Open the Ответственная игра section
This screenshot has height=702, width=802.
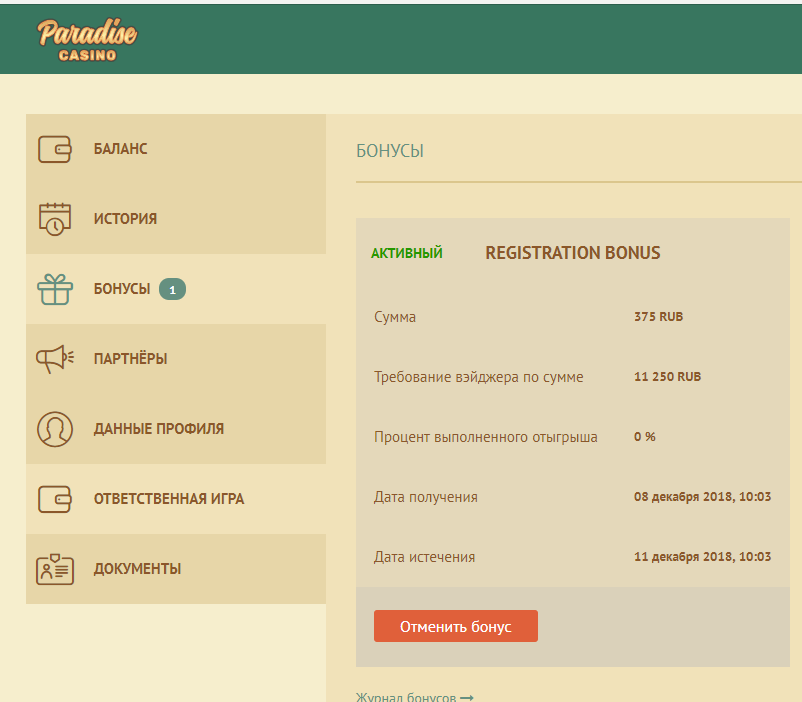[176, 499]
